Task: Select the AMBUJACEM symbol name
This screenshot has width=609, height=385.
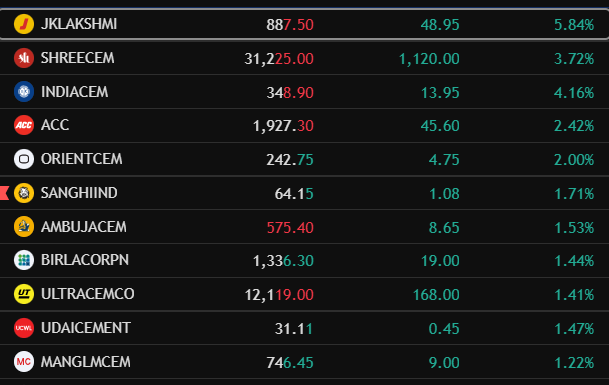Action: point(84,226)
